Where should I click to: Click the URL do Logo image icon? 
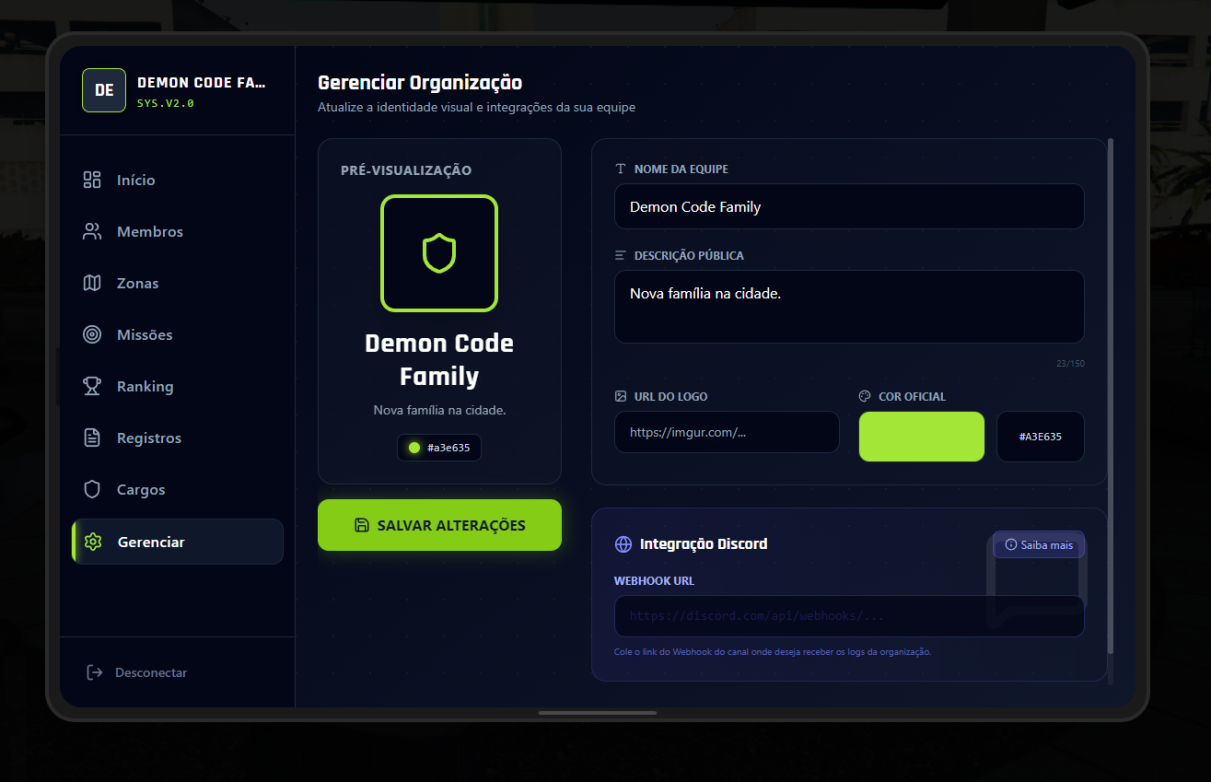click(x=621, y=396)
